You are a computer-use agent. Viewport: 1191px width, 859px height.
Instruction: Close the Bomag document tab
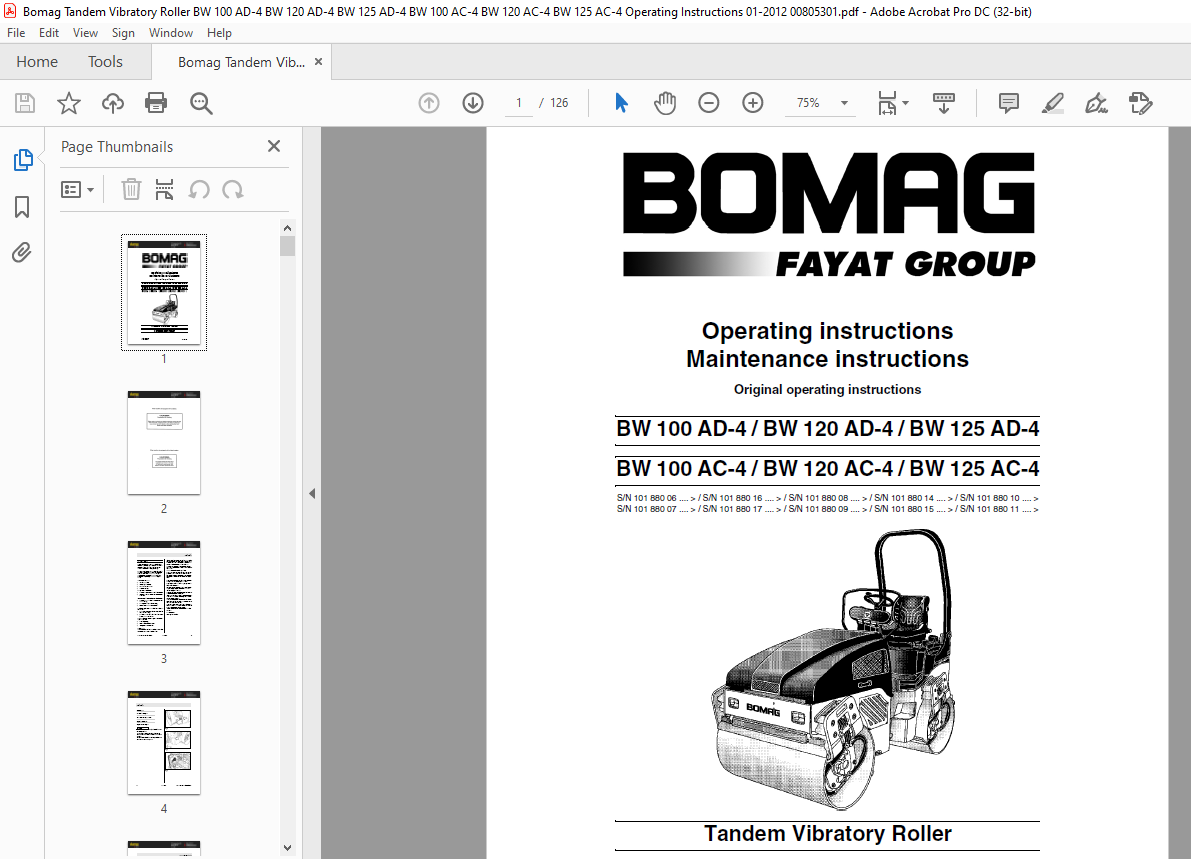click(x=318, y=62)
